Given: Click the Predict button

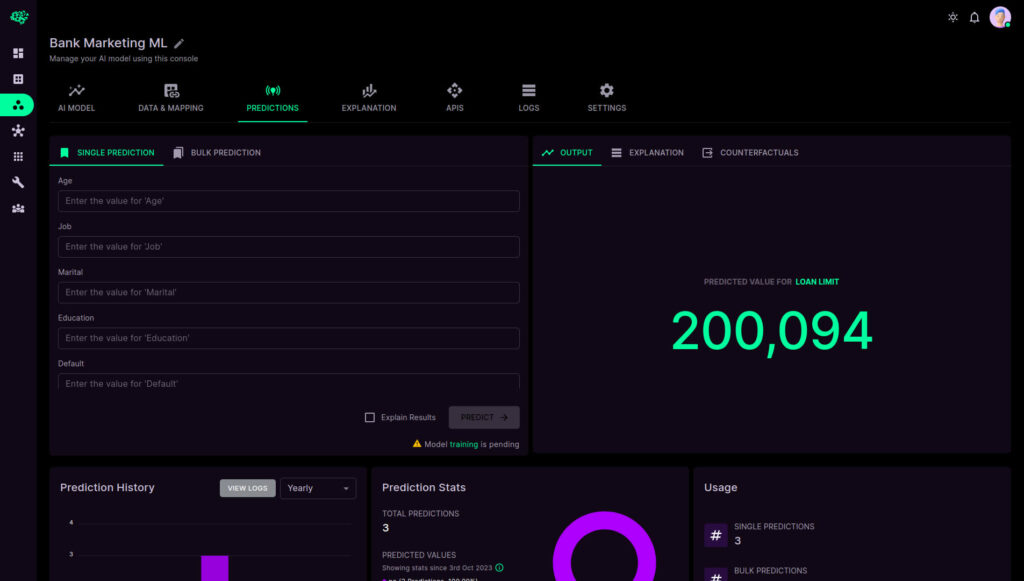Looking at the screenshot, I should 484,418.
